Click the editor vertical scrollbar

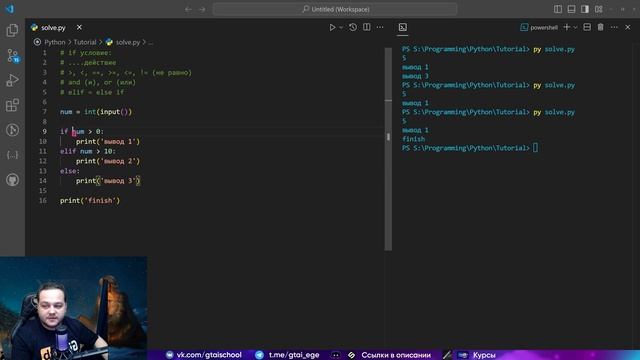tap(388, 149)
